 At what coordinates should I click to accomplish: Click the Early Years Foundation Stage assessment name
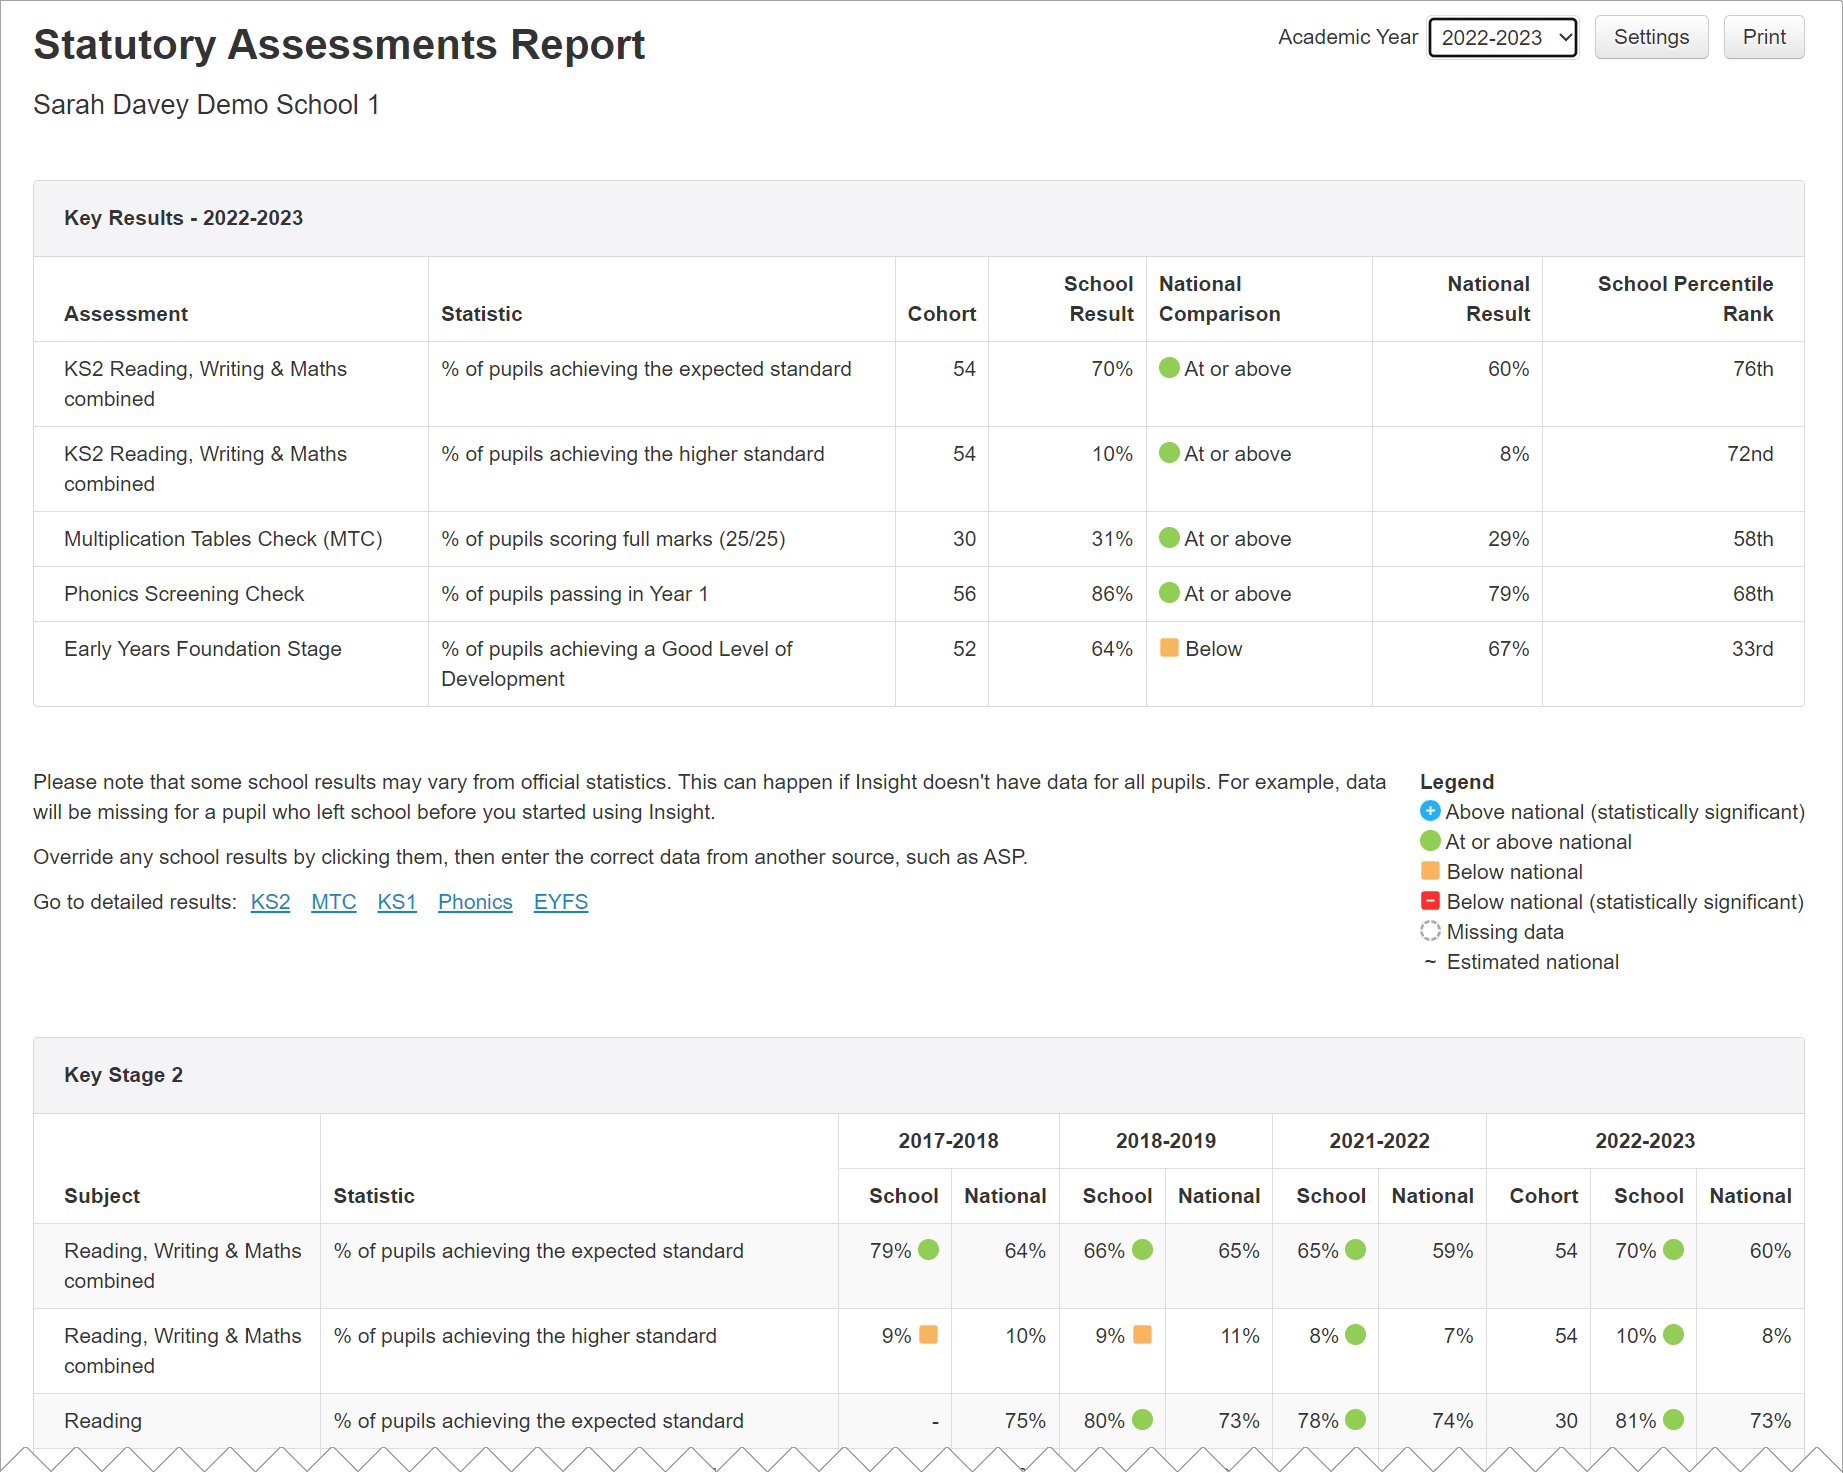point(203,649)
